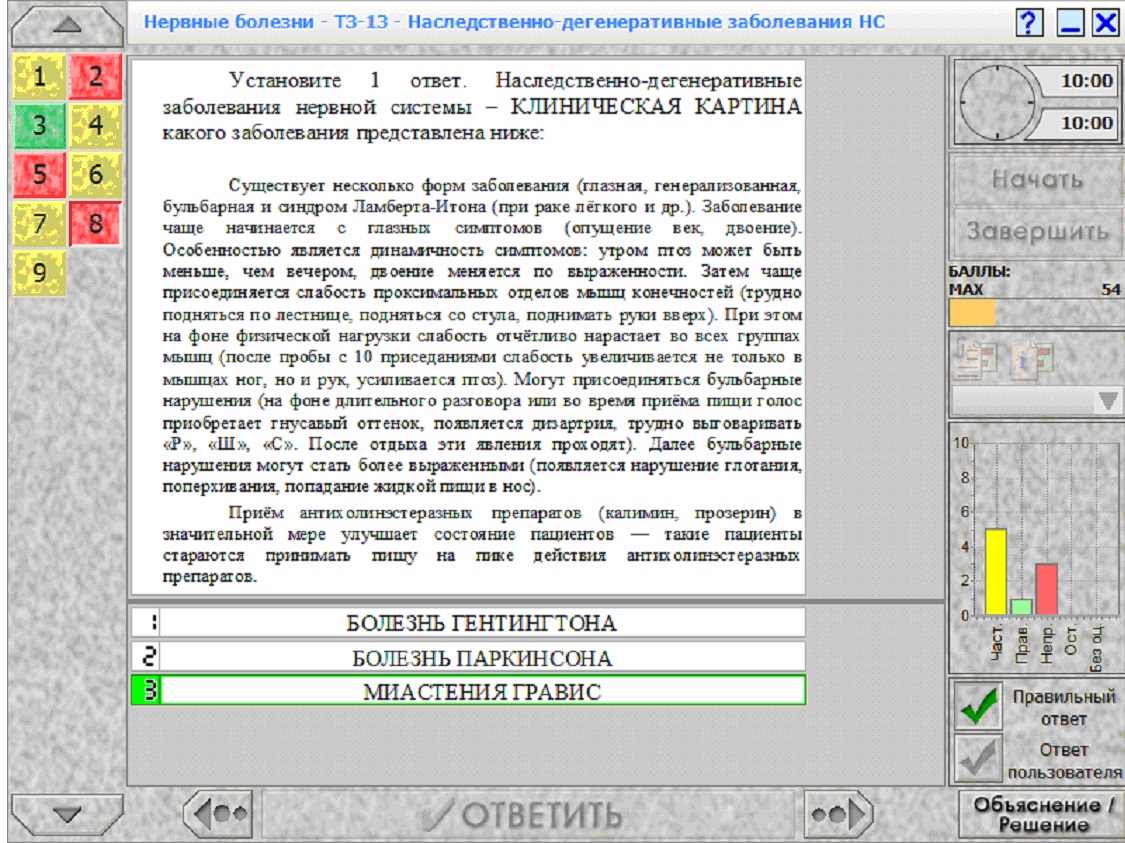1125x843 pixels.
Task: Toggle Ответ пользователя checkmark
Action: (x=978, y=758)
